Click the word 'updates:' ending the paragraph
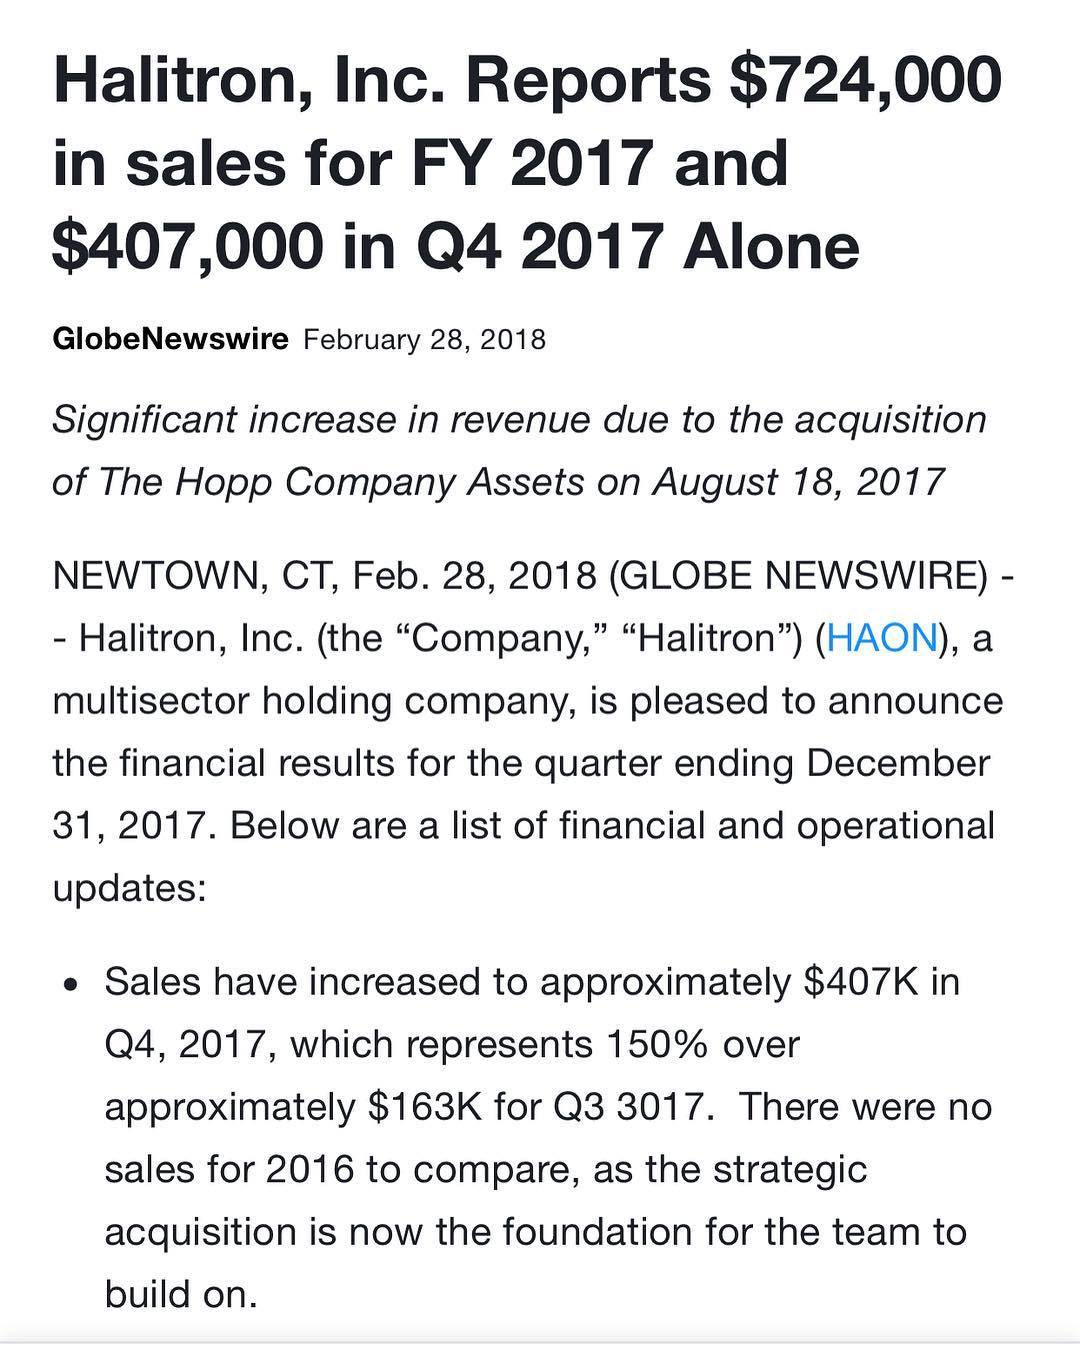This screenshot has height=1349, width=1080. click(x=129, y=888)
